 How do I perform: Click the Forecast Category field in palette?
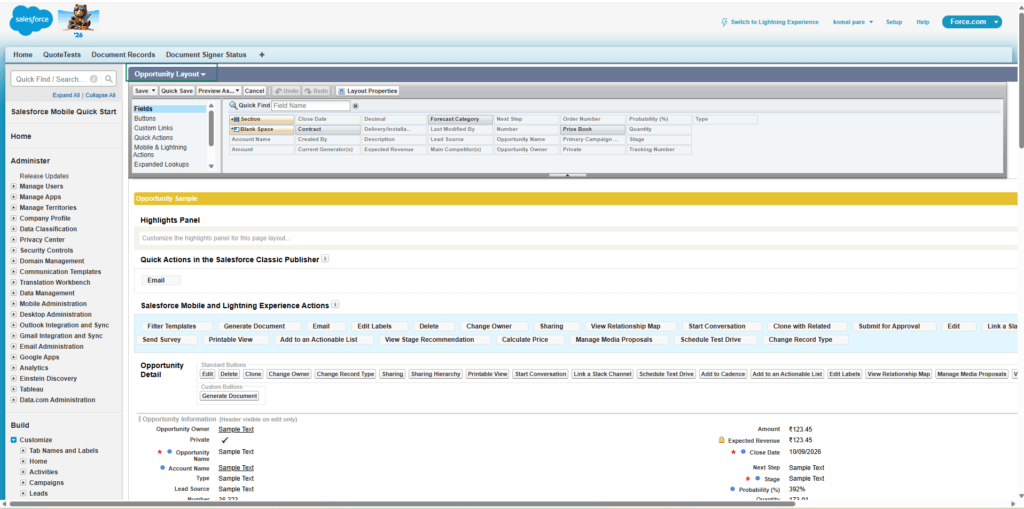point(460,120)
